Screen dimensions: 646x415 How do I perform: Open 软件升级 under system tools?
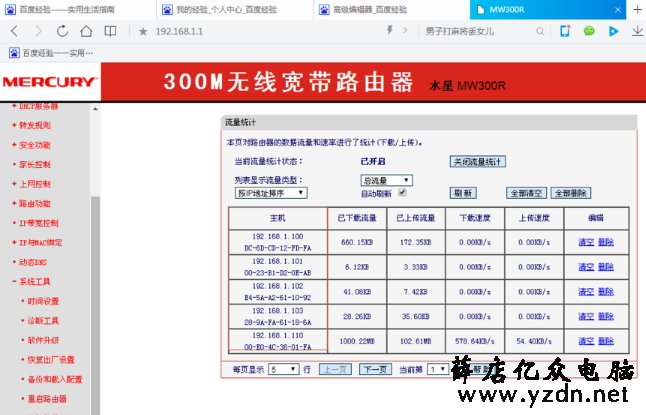tap(43, 340)
